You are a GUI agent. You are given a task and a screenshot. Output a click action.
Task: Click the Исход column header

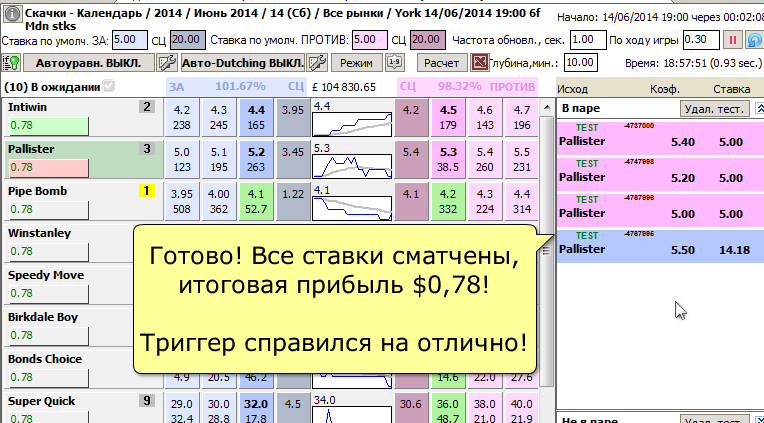pyautogui.click(x=573, y=89)
